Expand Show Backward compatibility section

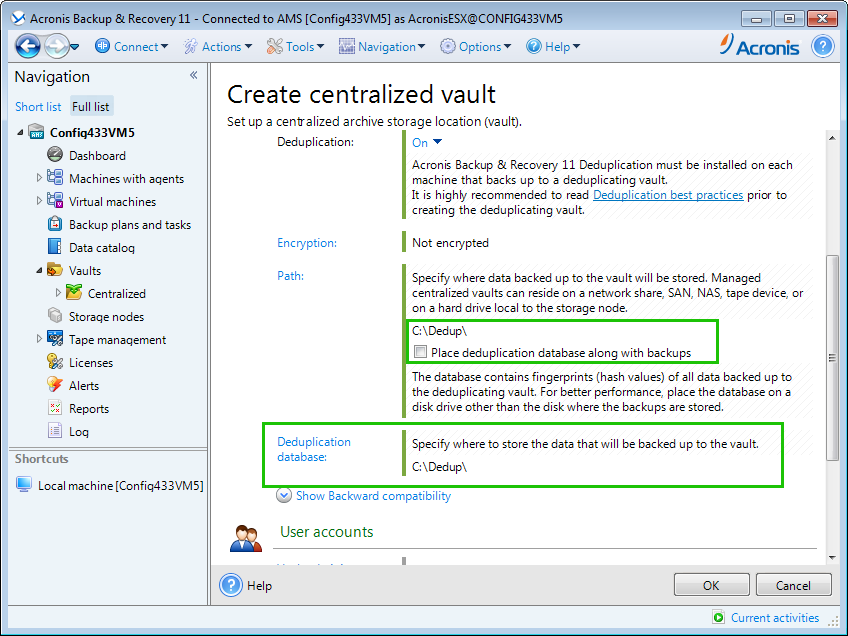coord(363,496)
